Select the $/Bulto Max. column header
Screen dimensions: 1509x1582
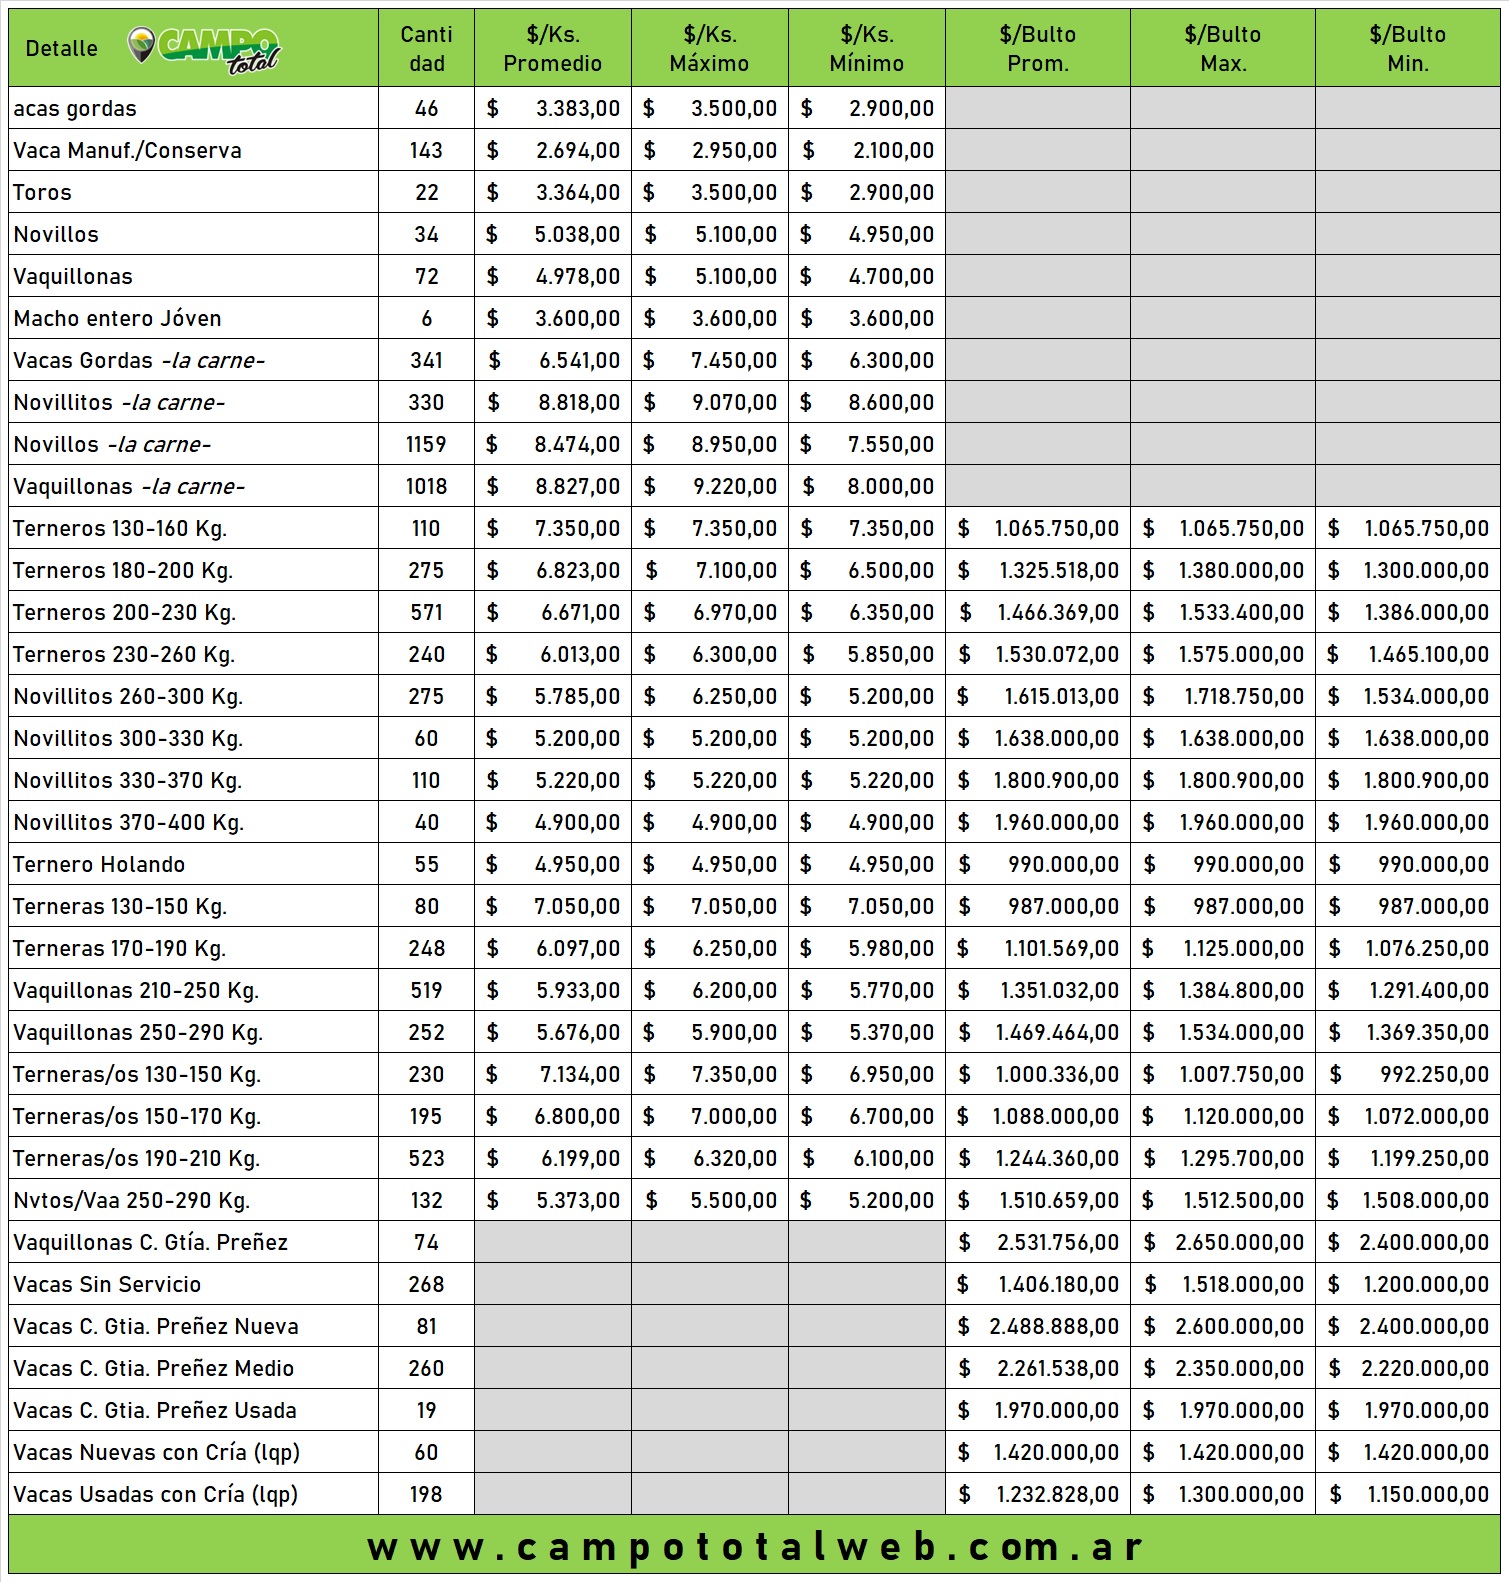[1222, 49]
